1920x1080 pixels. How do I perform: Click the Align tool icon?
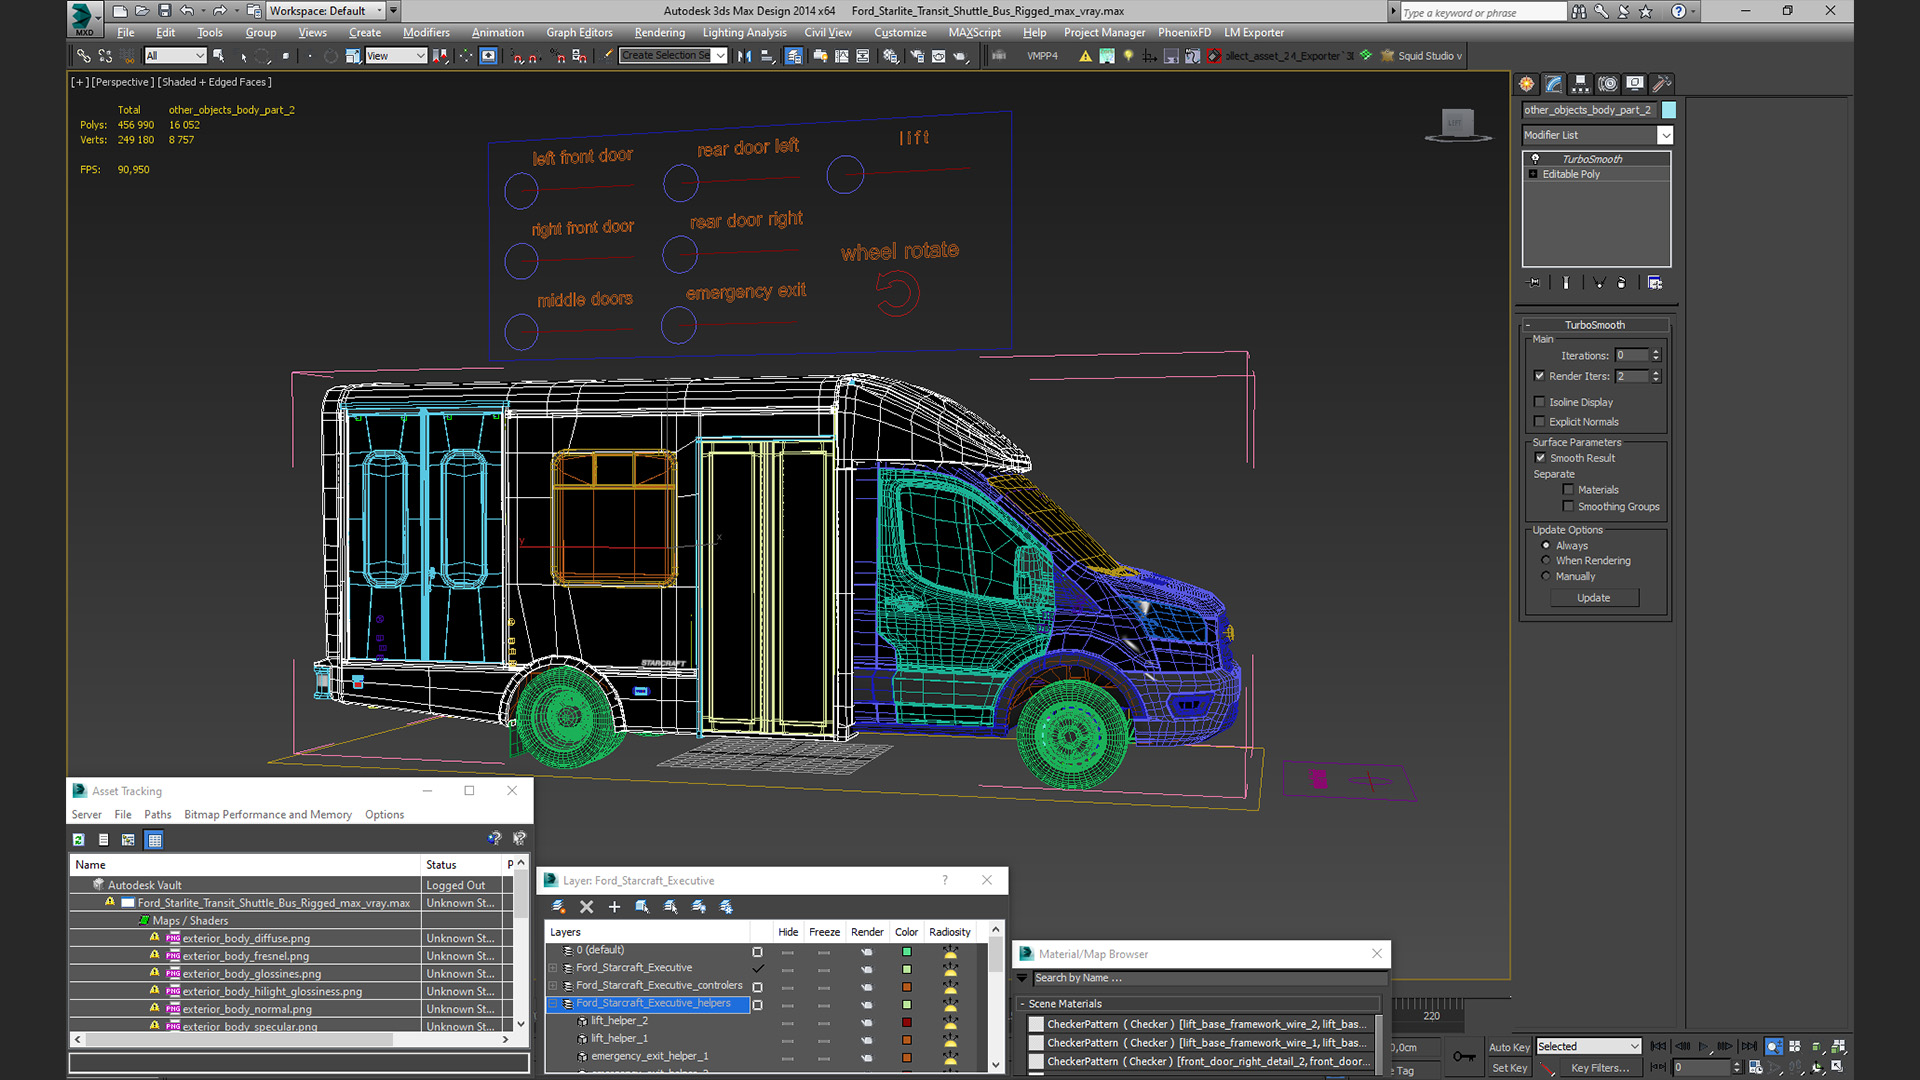pos(768,56)
